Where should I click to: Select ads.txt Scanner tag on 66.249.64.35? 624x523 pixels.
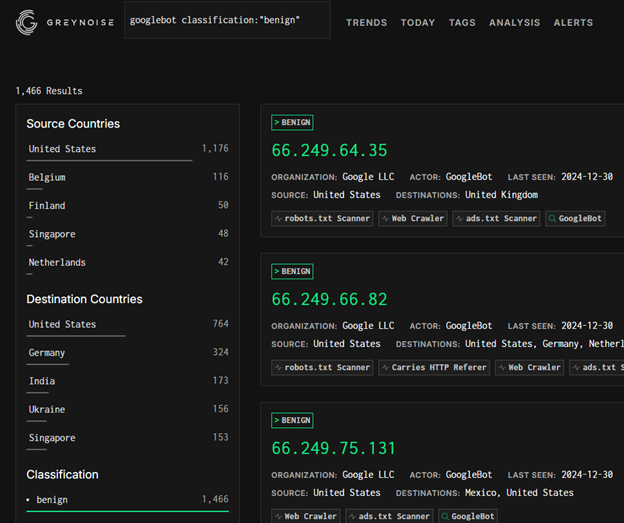[x=496, y=219]
